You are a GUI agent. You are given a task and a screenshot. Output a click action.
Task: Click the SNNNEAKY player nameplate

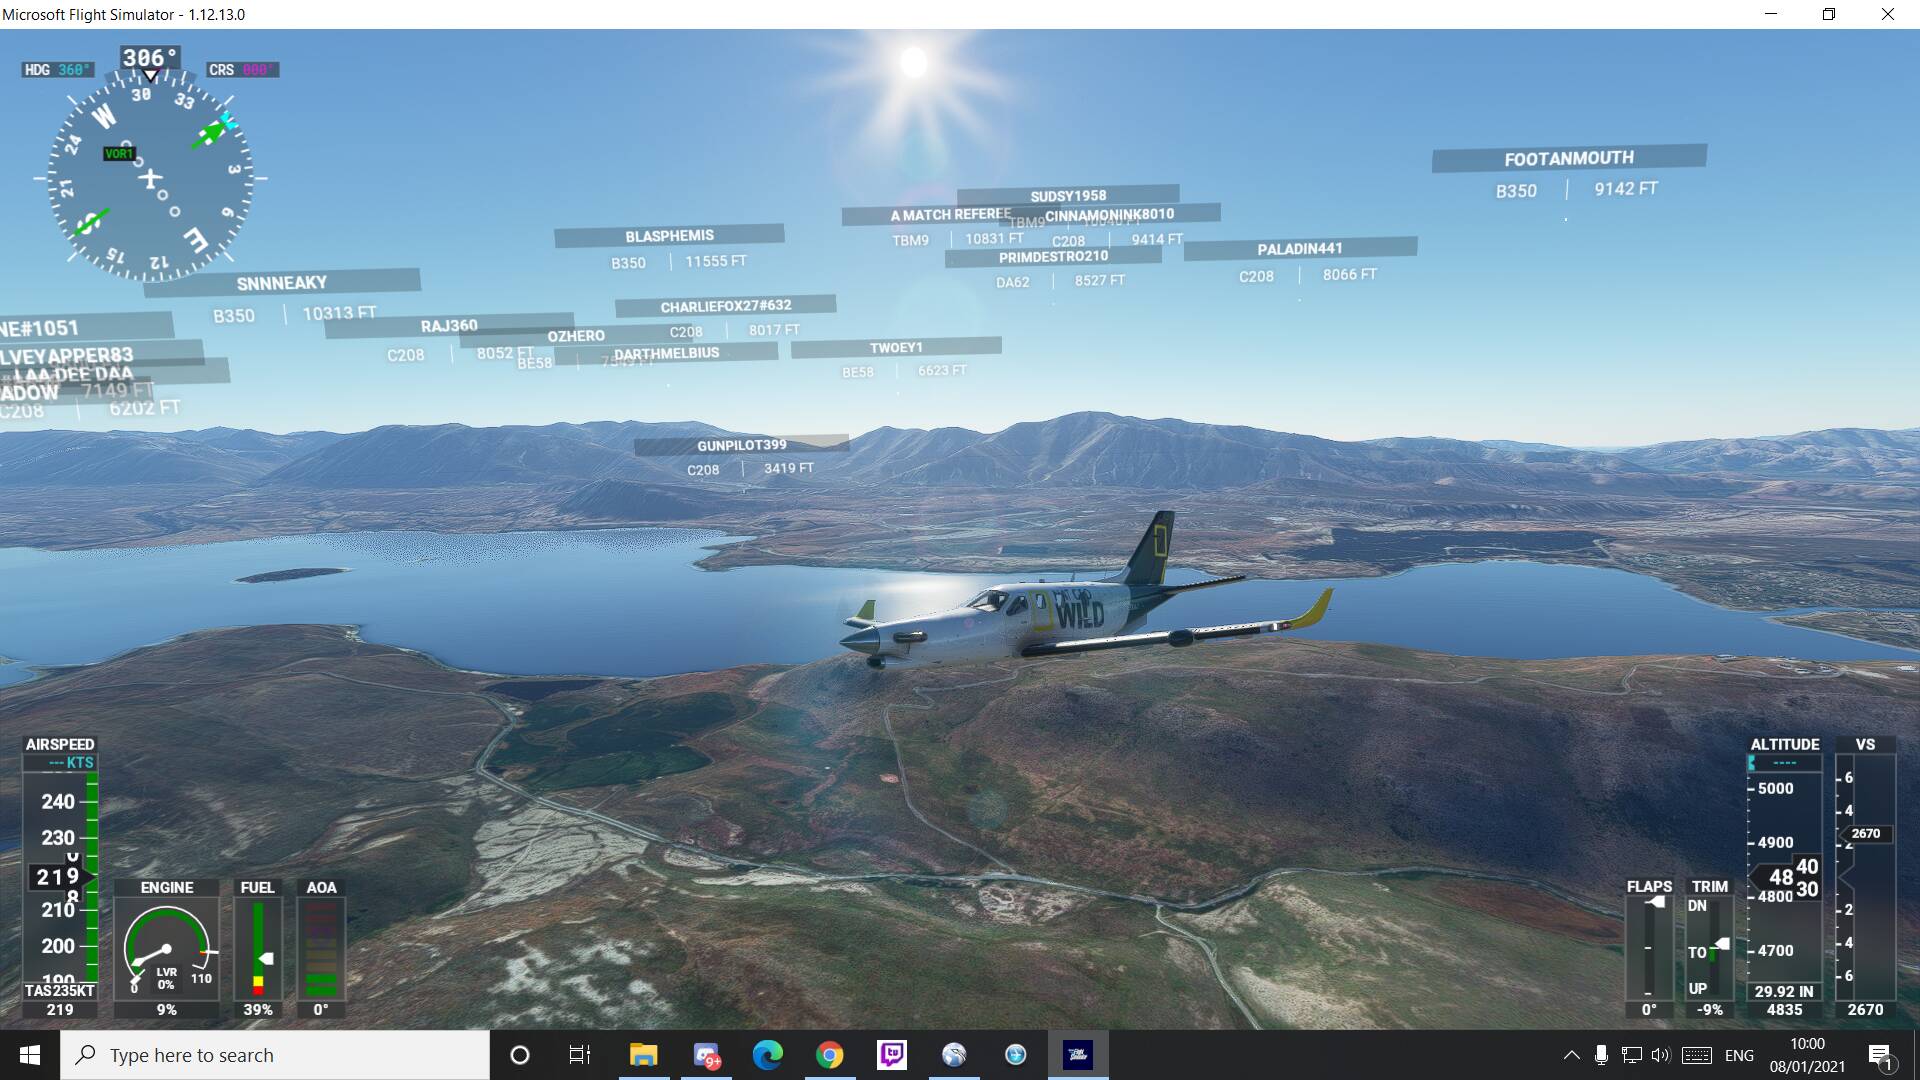282,283
